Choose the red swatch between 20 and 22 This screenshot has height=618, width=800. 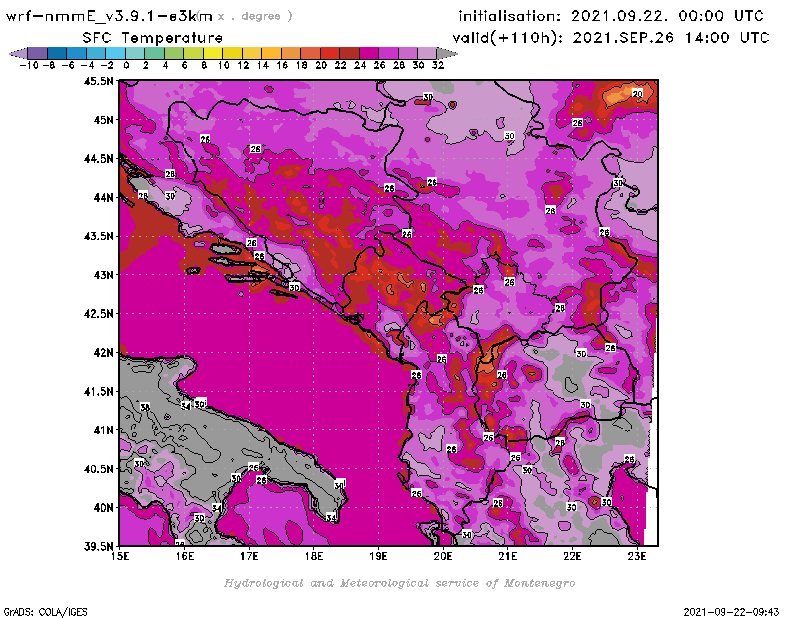[x=330, y=53]
